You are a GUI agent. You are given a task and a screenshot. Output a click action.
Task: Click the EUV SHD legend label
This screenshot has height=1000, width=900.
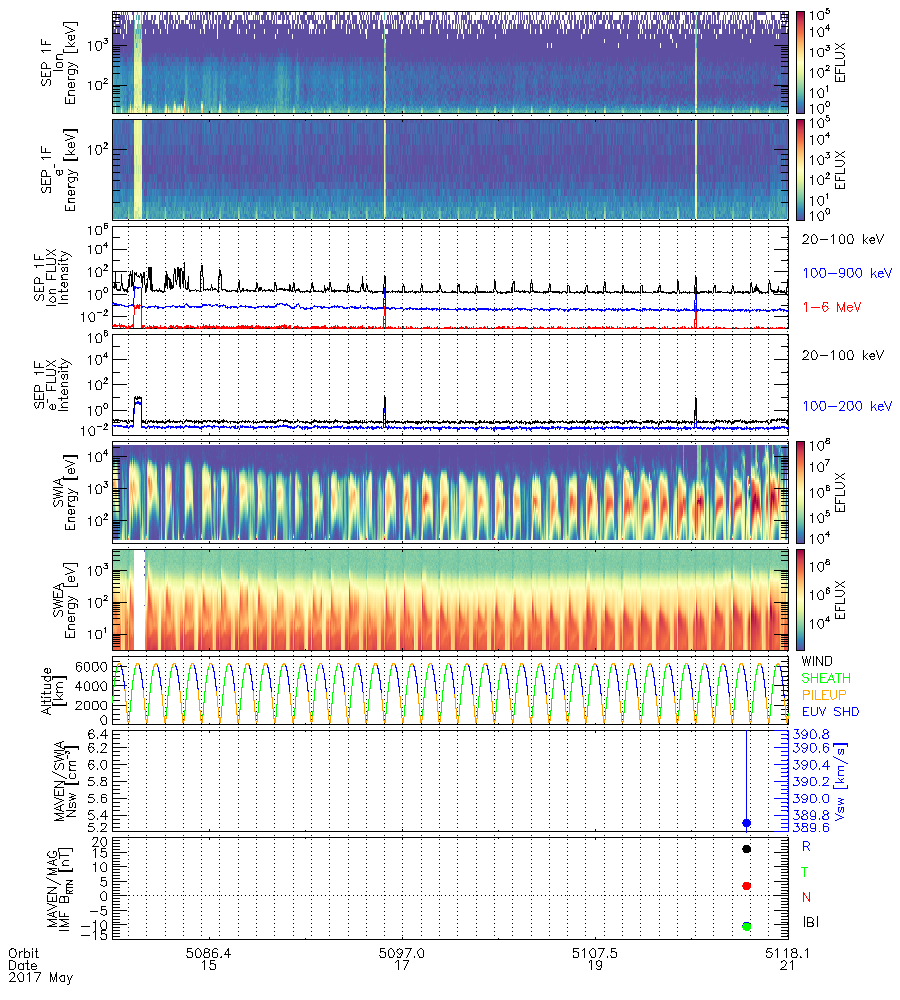[x=829, y=712]
